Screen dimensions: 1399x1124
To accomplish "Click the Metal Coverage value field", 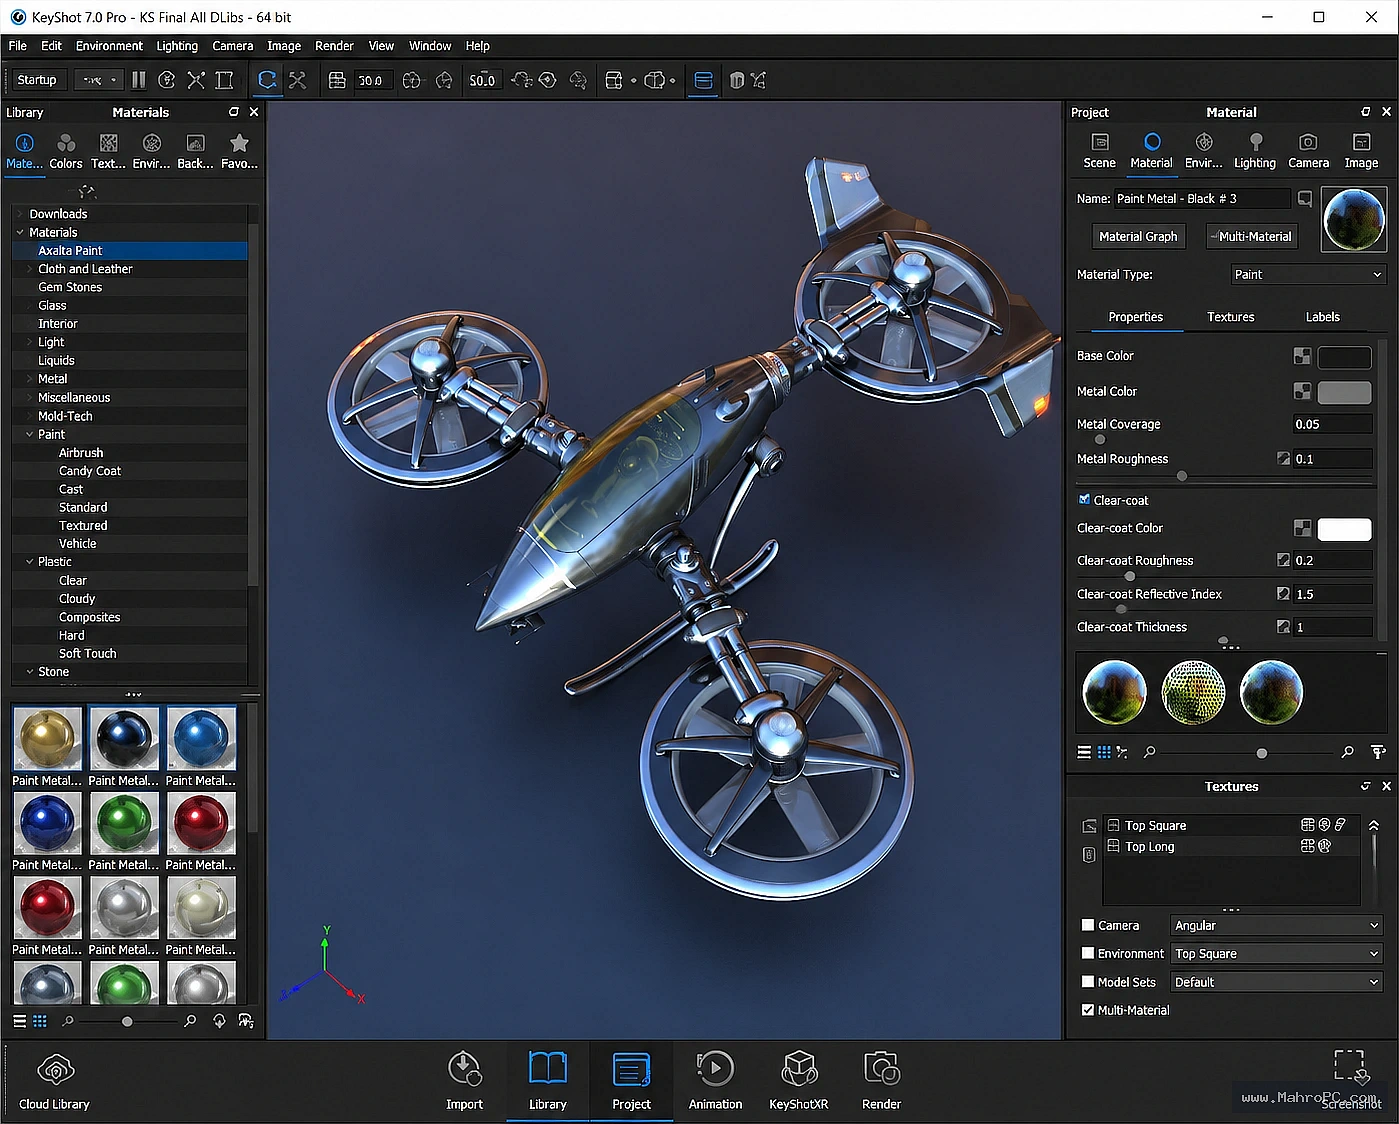I will click(x=1331, y=424).
